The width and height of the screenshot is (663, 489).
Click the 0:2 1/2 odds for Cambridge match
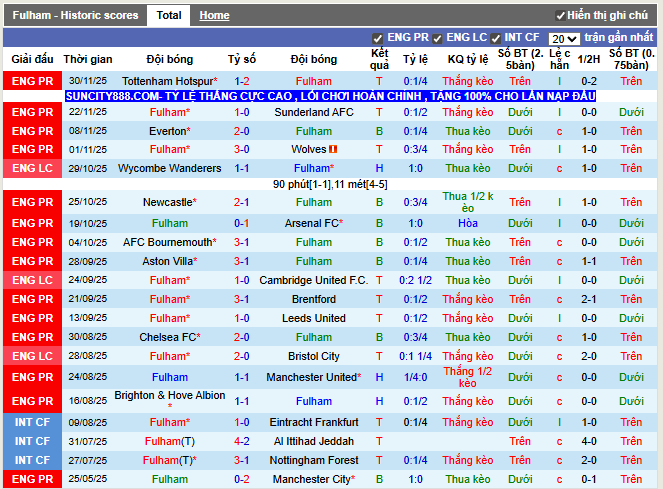(x=416, y=280)
